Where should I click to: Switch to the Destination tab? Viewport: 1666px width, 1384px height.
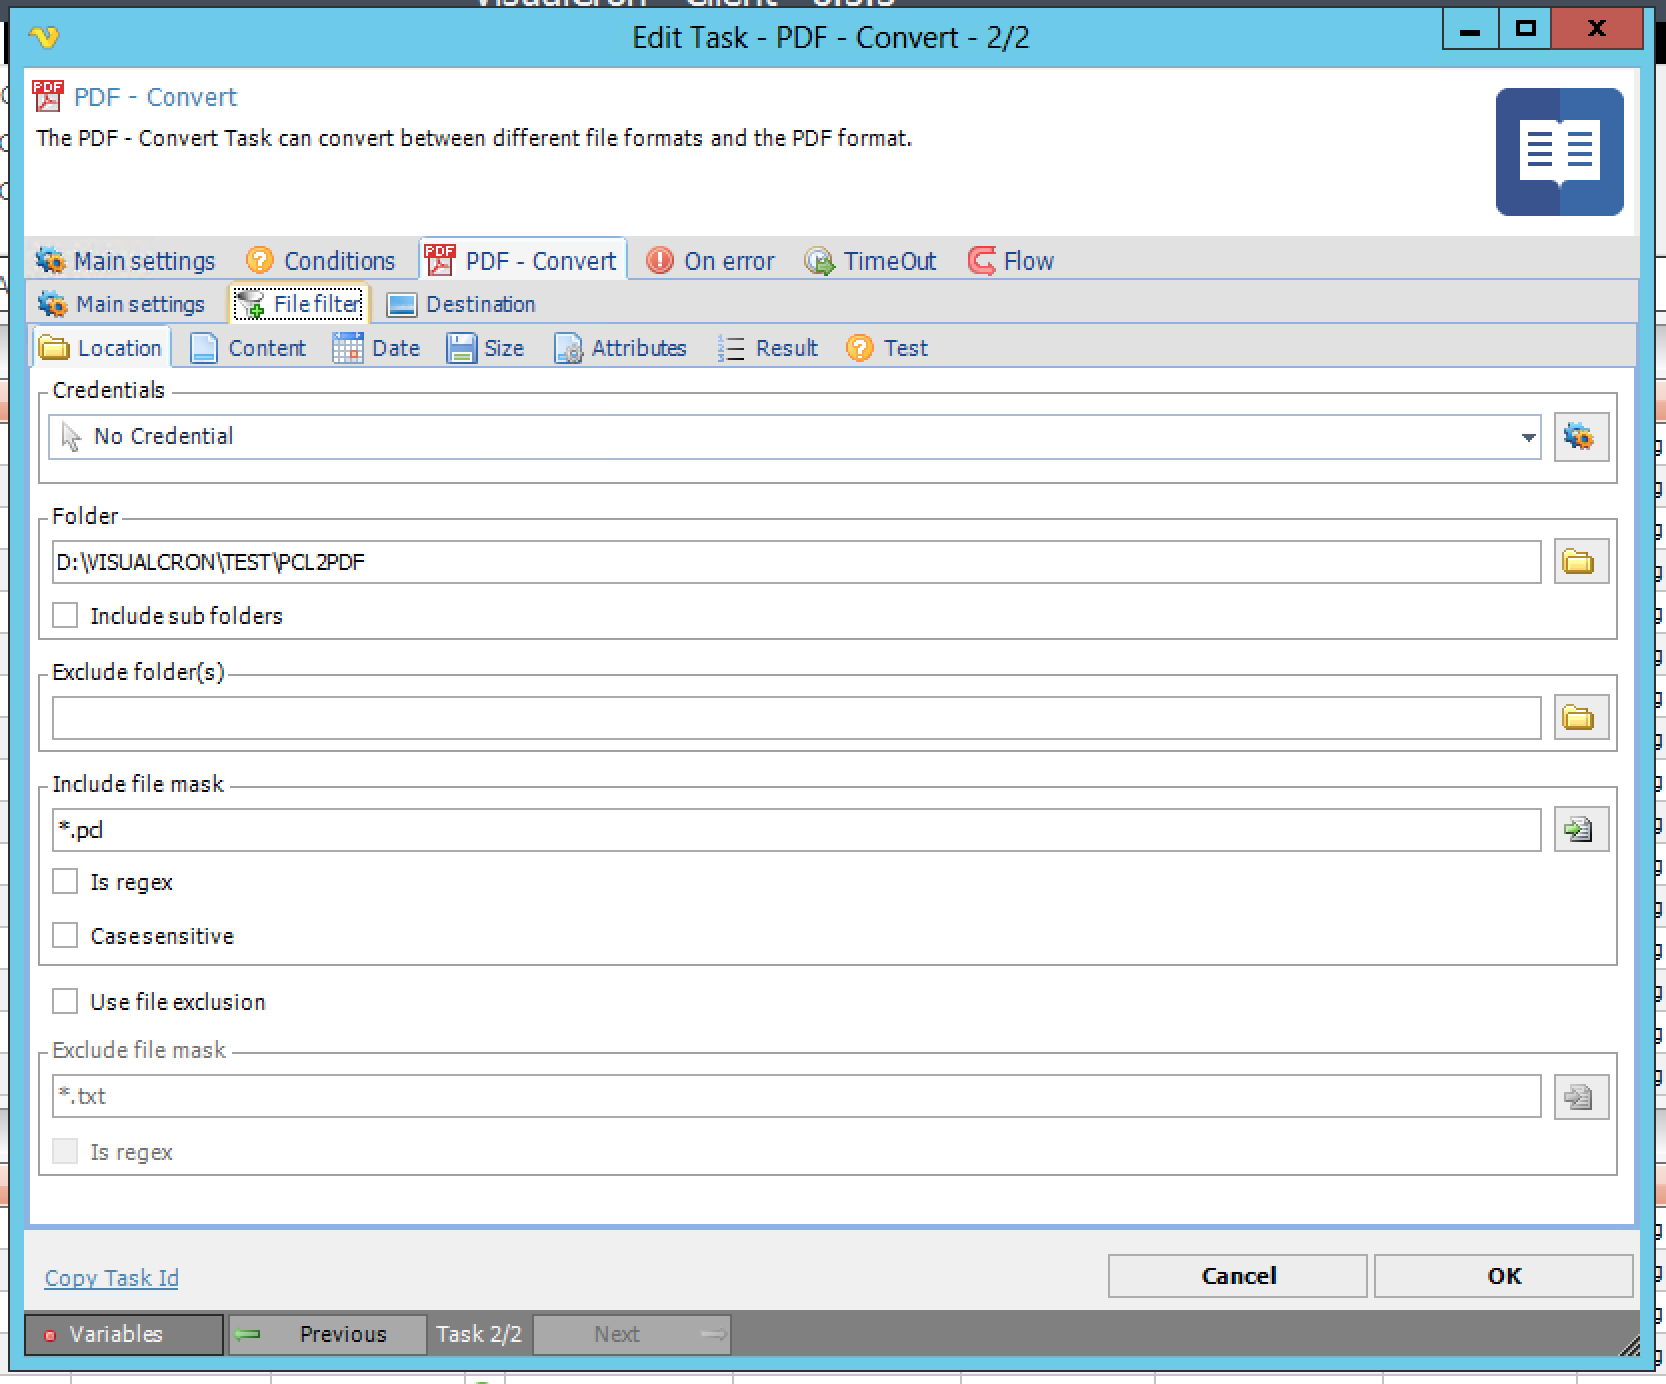[462, 304]
